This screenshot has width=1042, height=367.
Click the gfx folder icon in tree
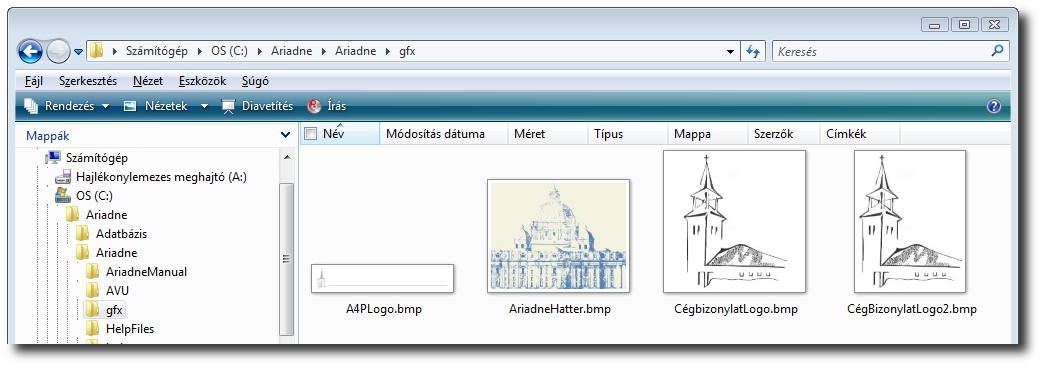(92, 309)
